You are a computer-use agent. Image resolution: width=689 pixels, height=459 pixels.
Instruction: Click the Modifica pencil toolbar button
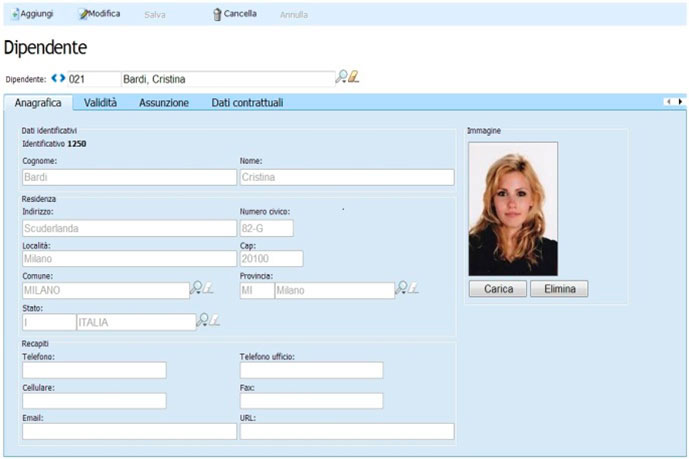coord(99,14)
